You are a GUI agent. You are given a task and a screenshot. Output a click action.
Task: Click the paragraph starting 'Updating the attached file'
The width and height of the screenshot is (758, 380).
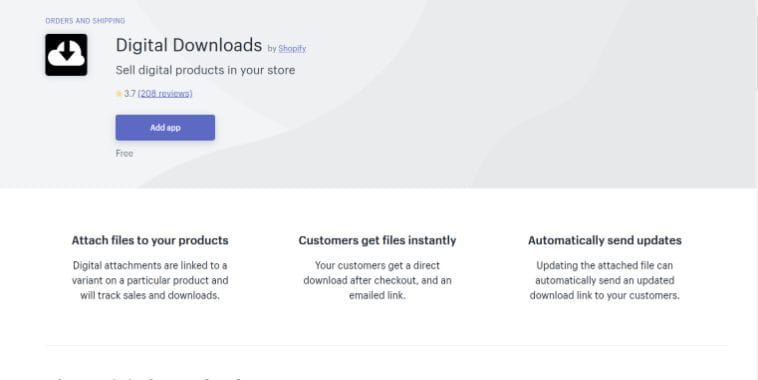[x=605, y=280]
